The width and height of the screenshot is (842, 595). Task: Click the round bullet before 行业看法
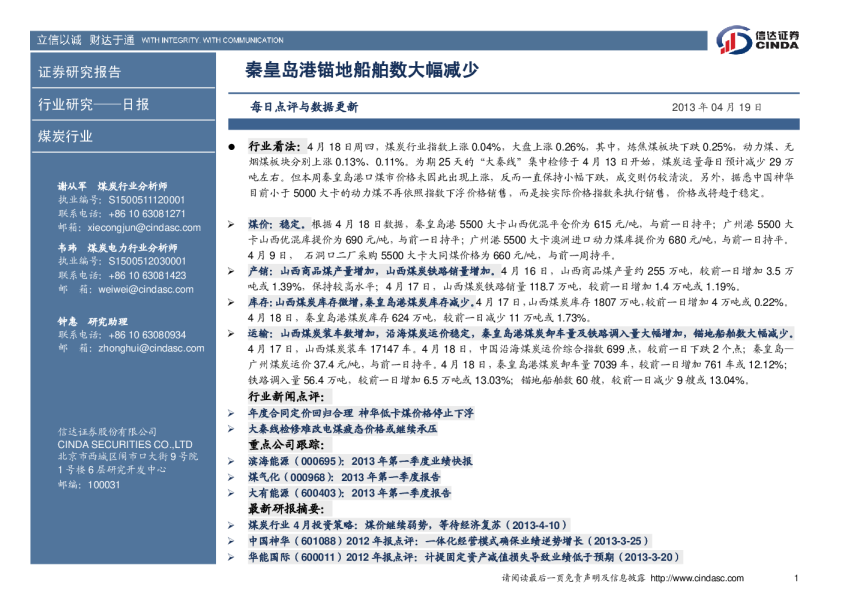pos(231,146)
